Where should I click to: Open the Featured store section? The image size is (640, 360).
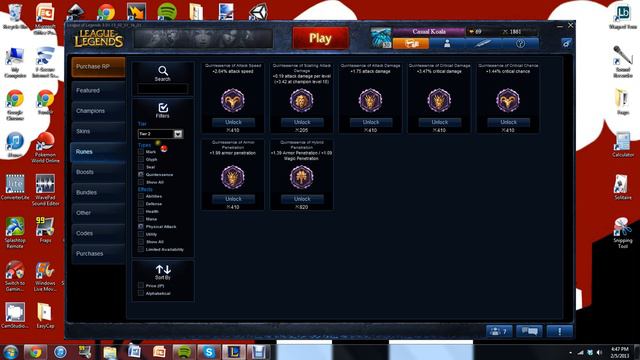98,90
